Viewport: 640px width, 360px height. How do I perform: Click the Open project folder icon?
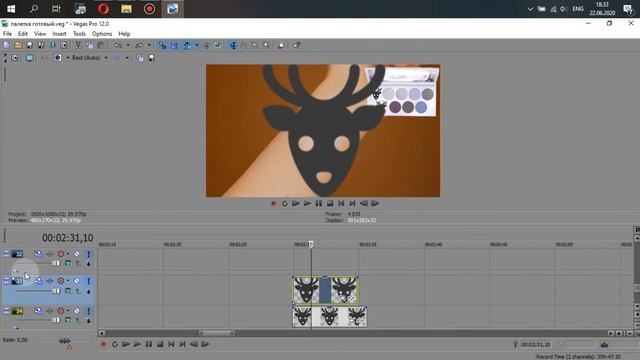click(x=18, y=45)
